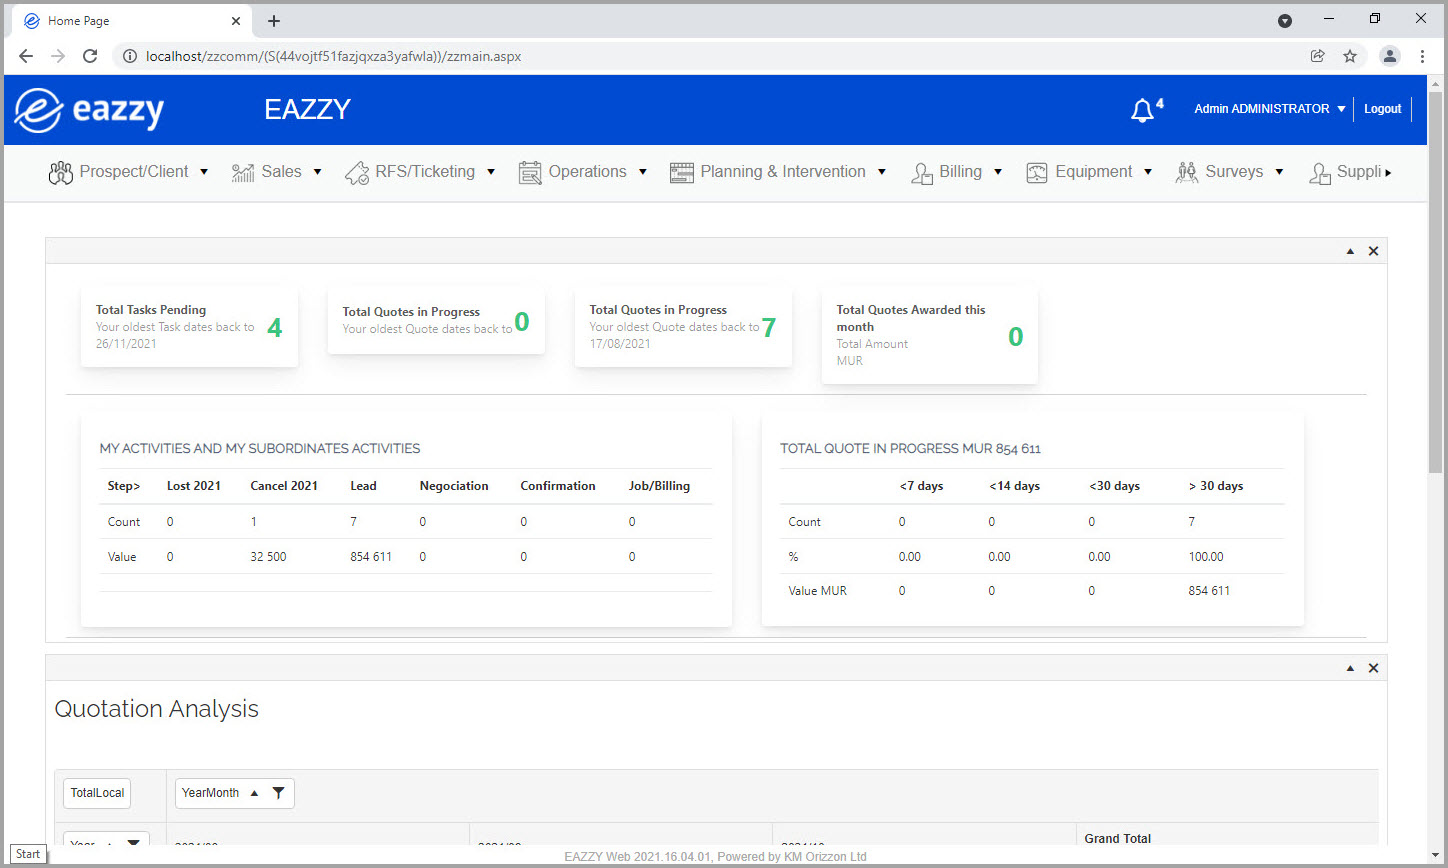Open the YearMonth filter funnel

pos(278,793)
